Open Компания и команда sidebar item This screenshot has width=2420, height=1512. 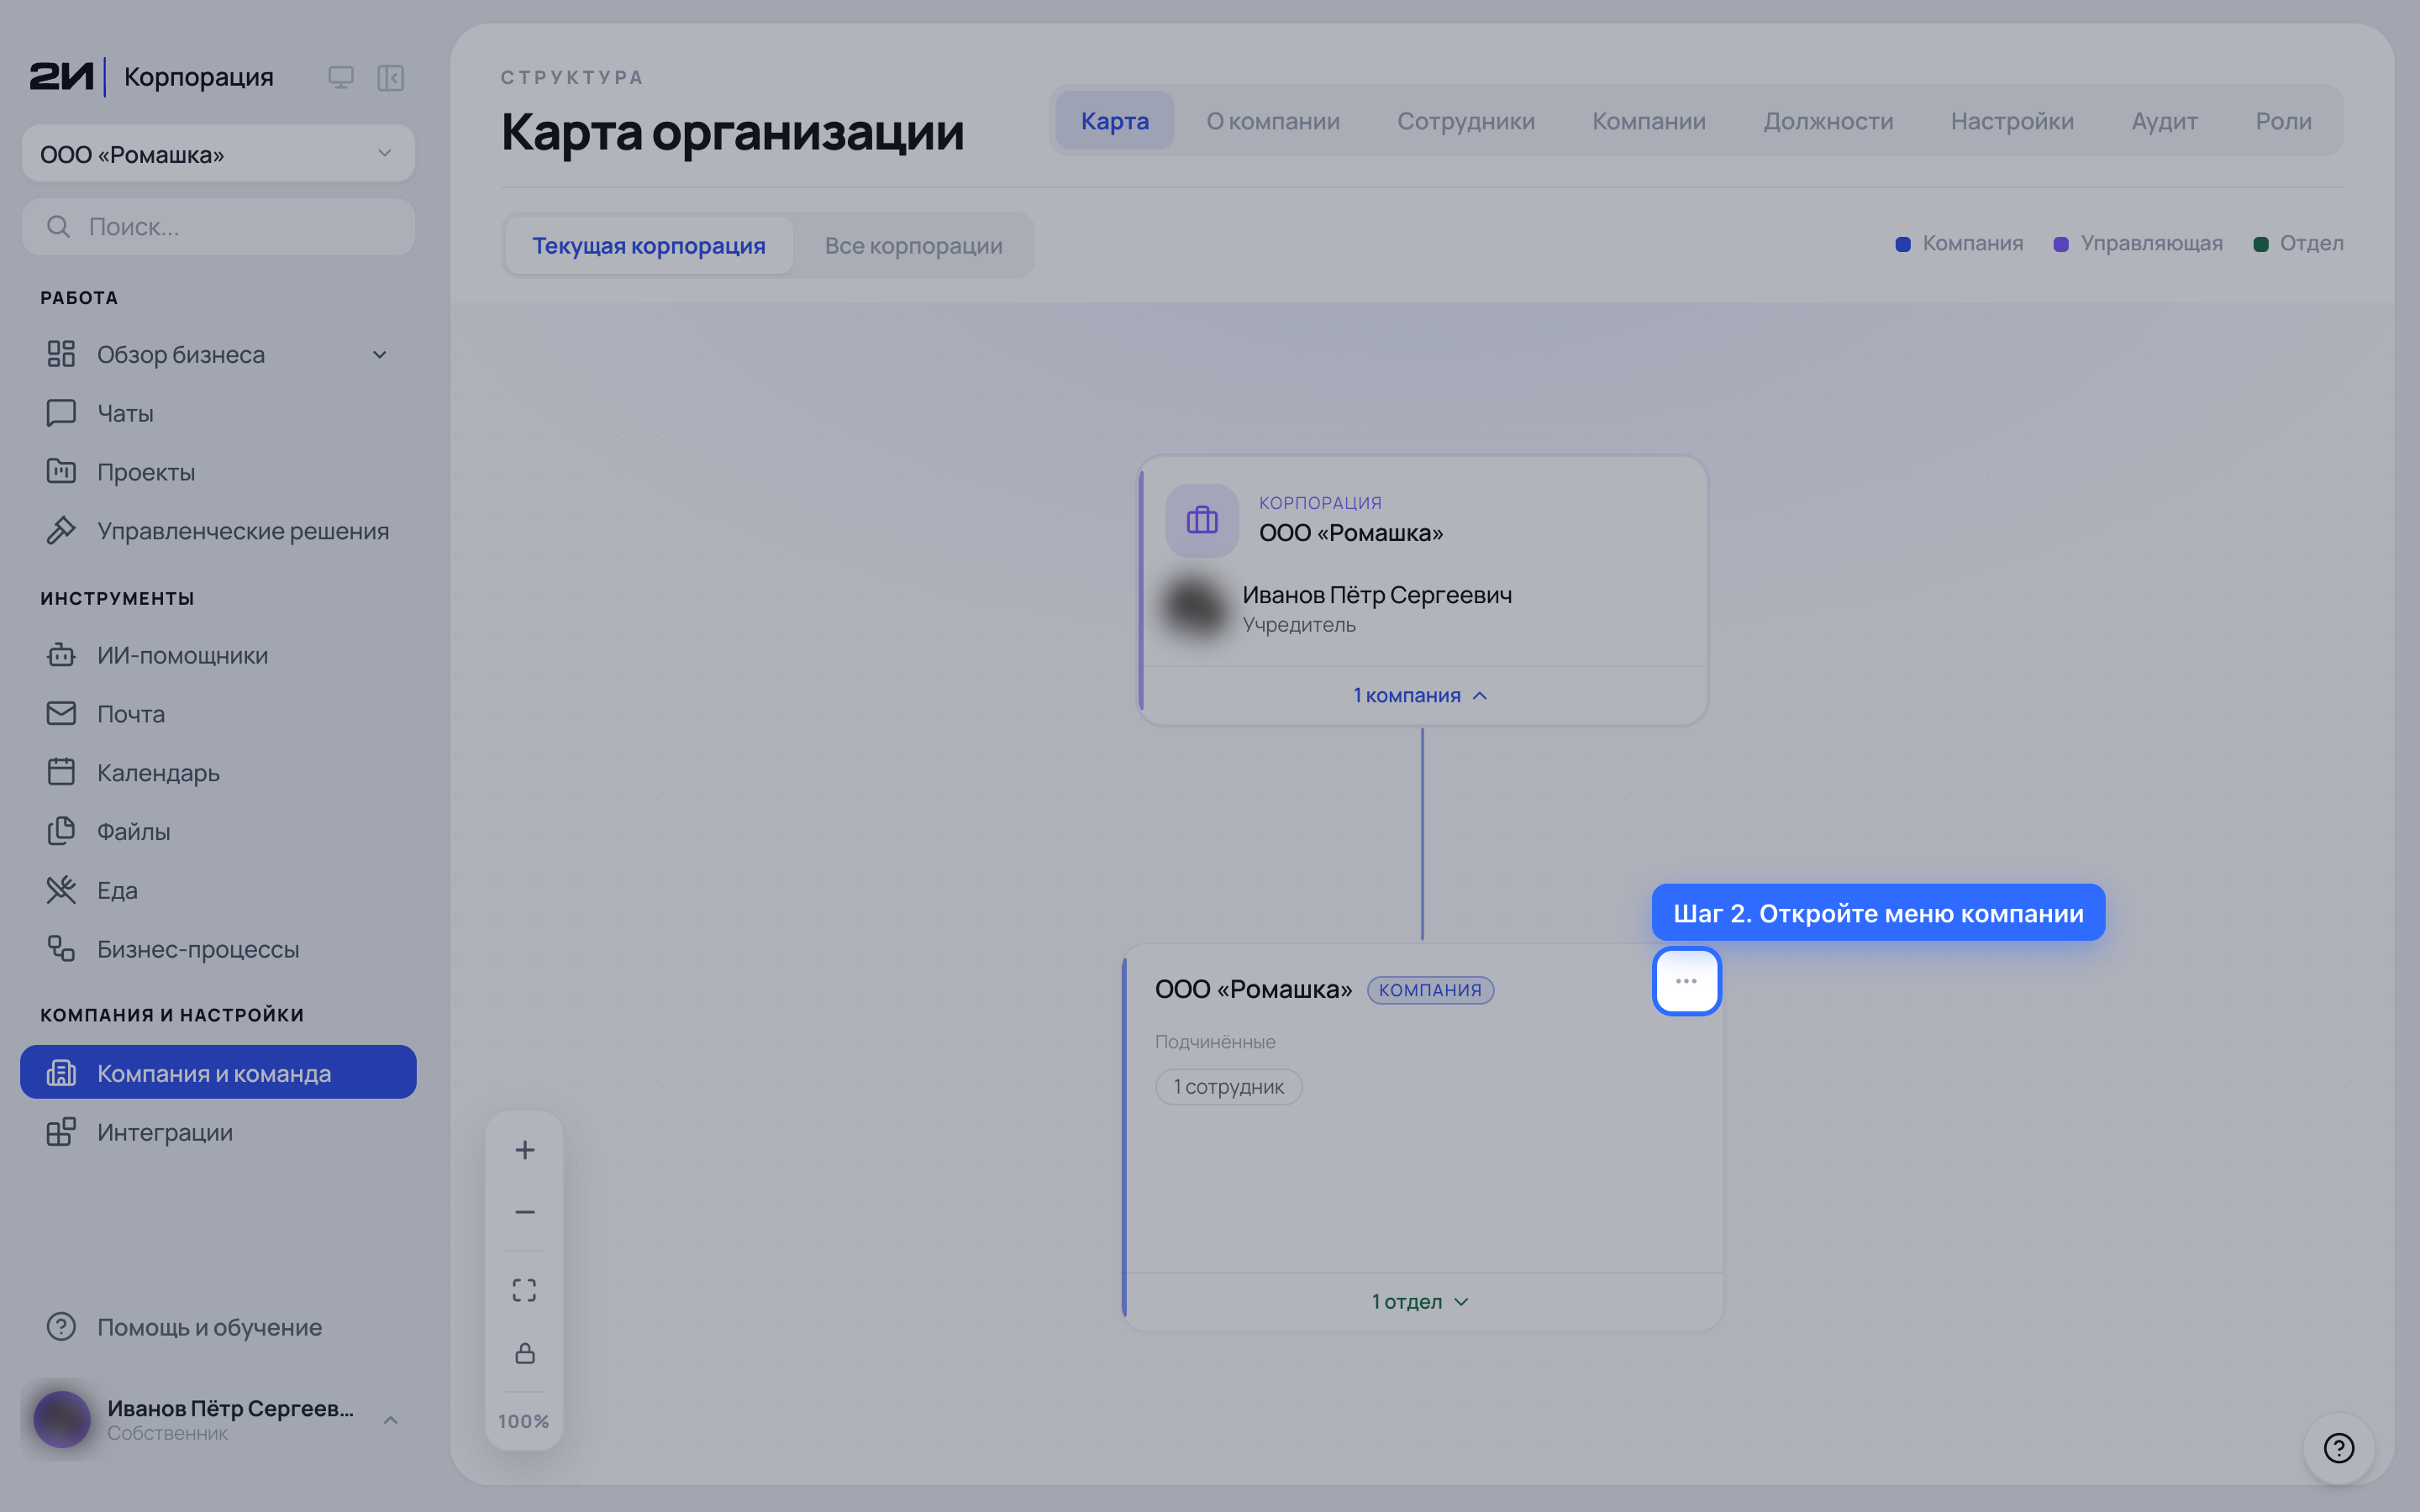(x=218, y=1072)
